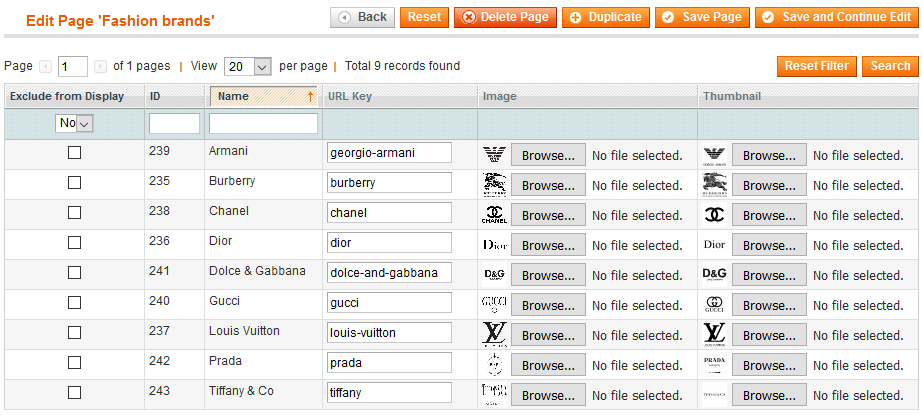The width and height of the screenshot is (923, 415).
Task: Tick the Exclude checkbox for Louis Vuitton
Action: (74, 333)
